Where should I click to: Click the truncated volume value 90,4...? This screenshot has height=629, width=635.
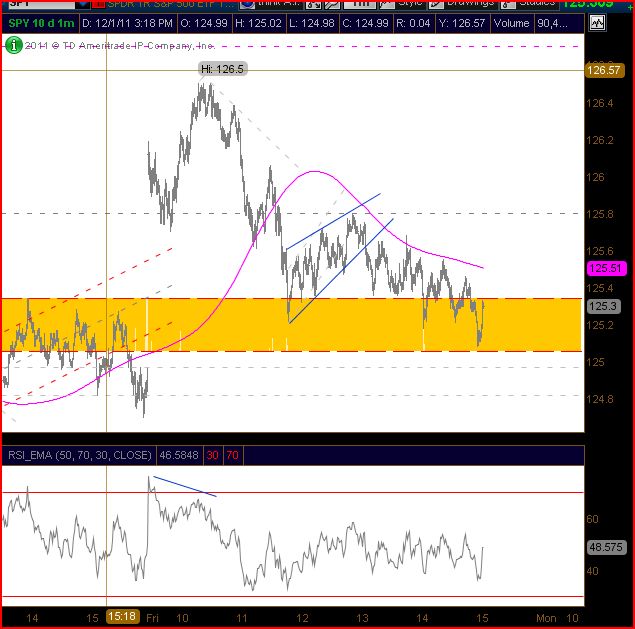552,23
